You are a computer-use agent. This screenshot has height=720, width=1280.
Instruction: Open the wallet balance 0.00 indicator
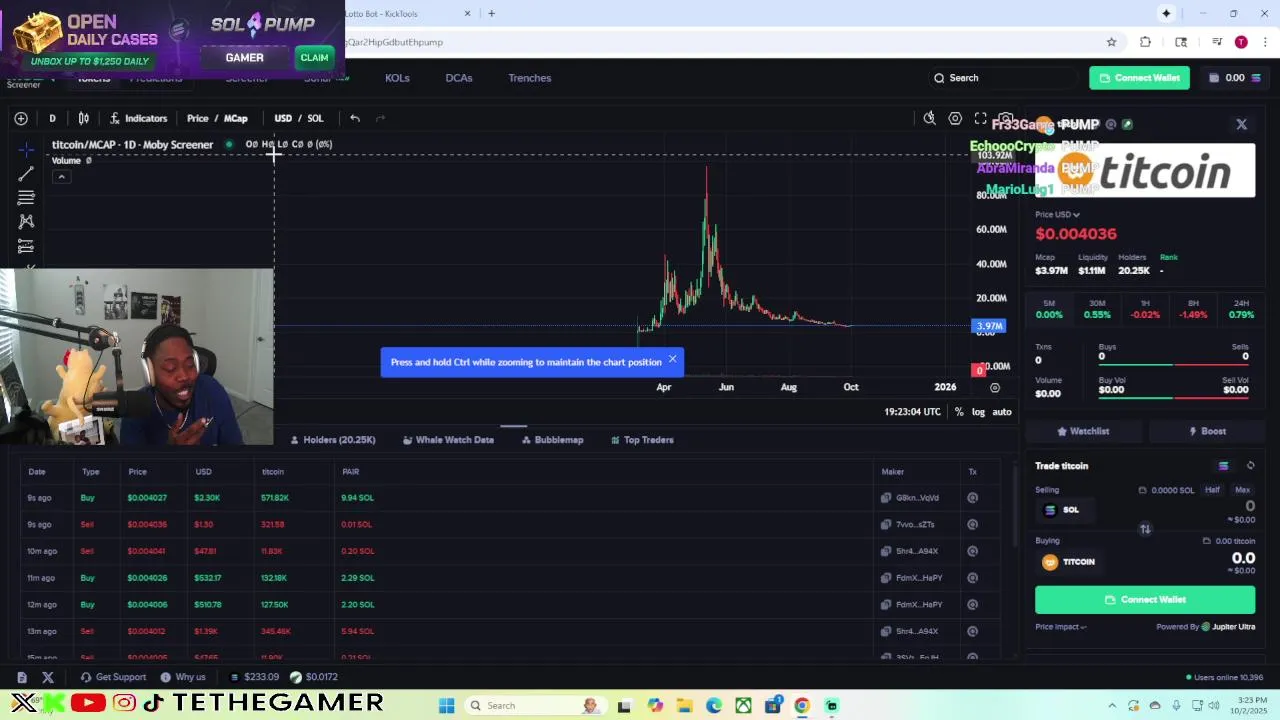click(1235, 78)
